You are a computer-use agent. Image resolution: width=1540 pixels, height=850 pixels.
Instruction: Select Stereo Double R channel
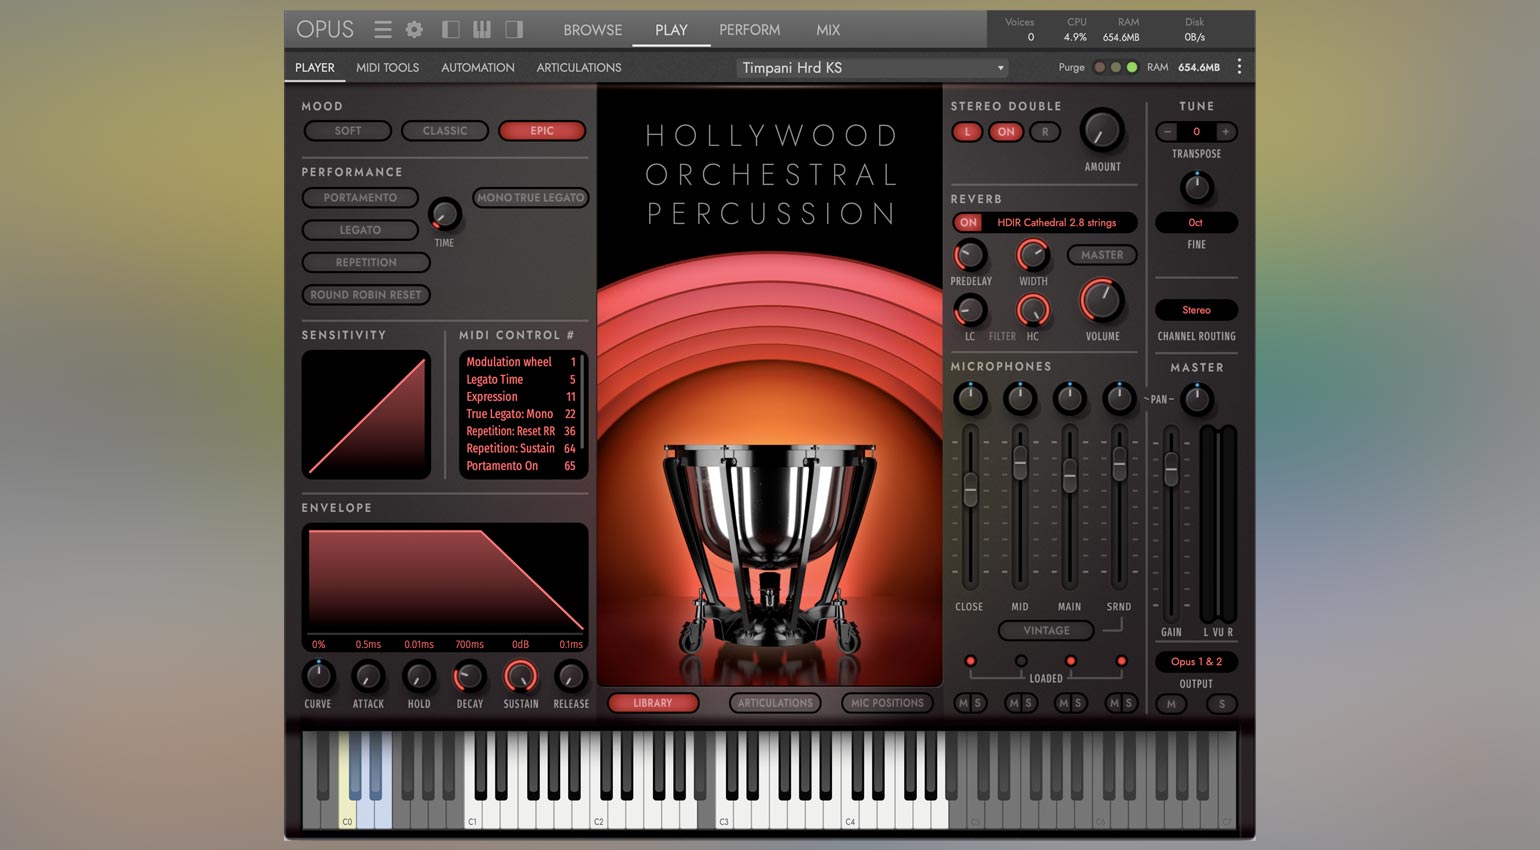[x=1045, y=132]
